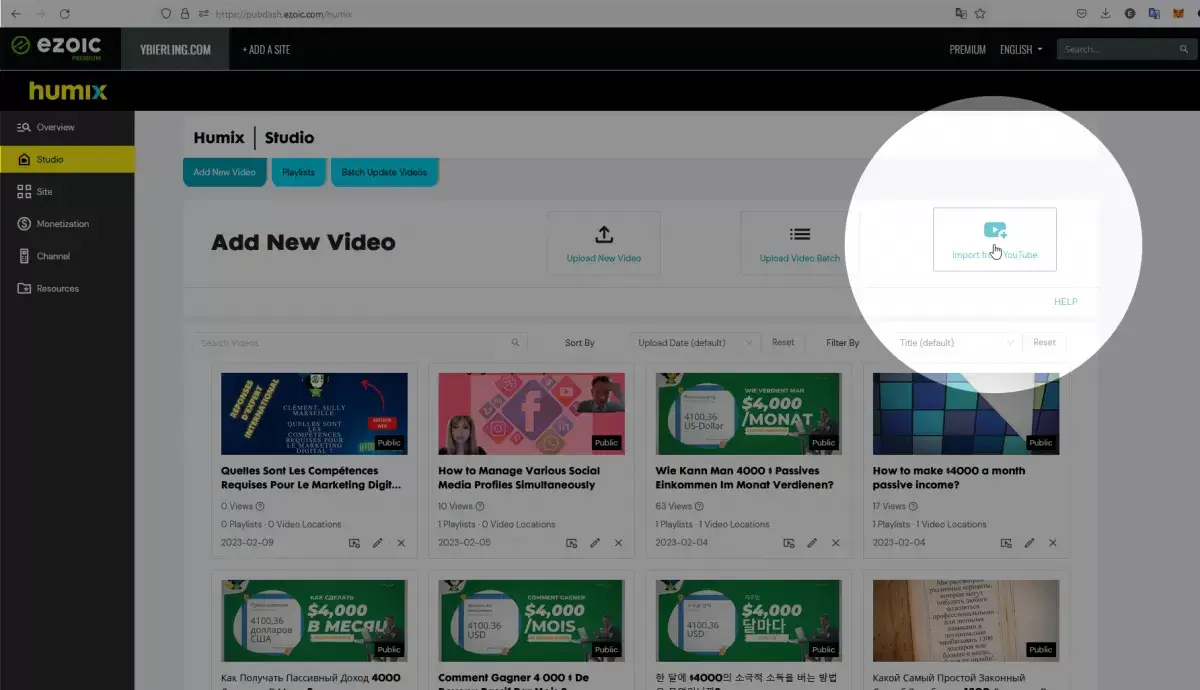Open the Filter By Title dropdown

[x=955, y=343]
